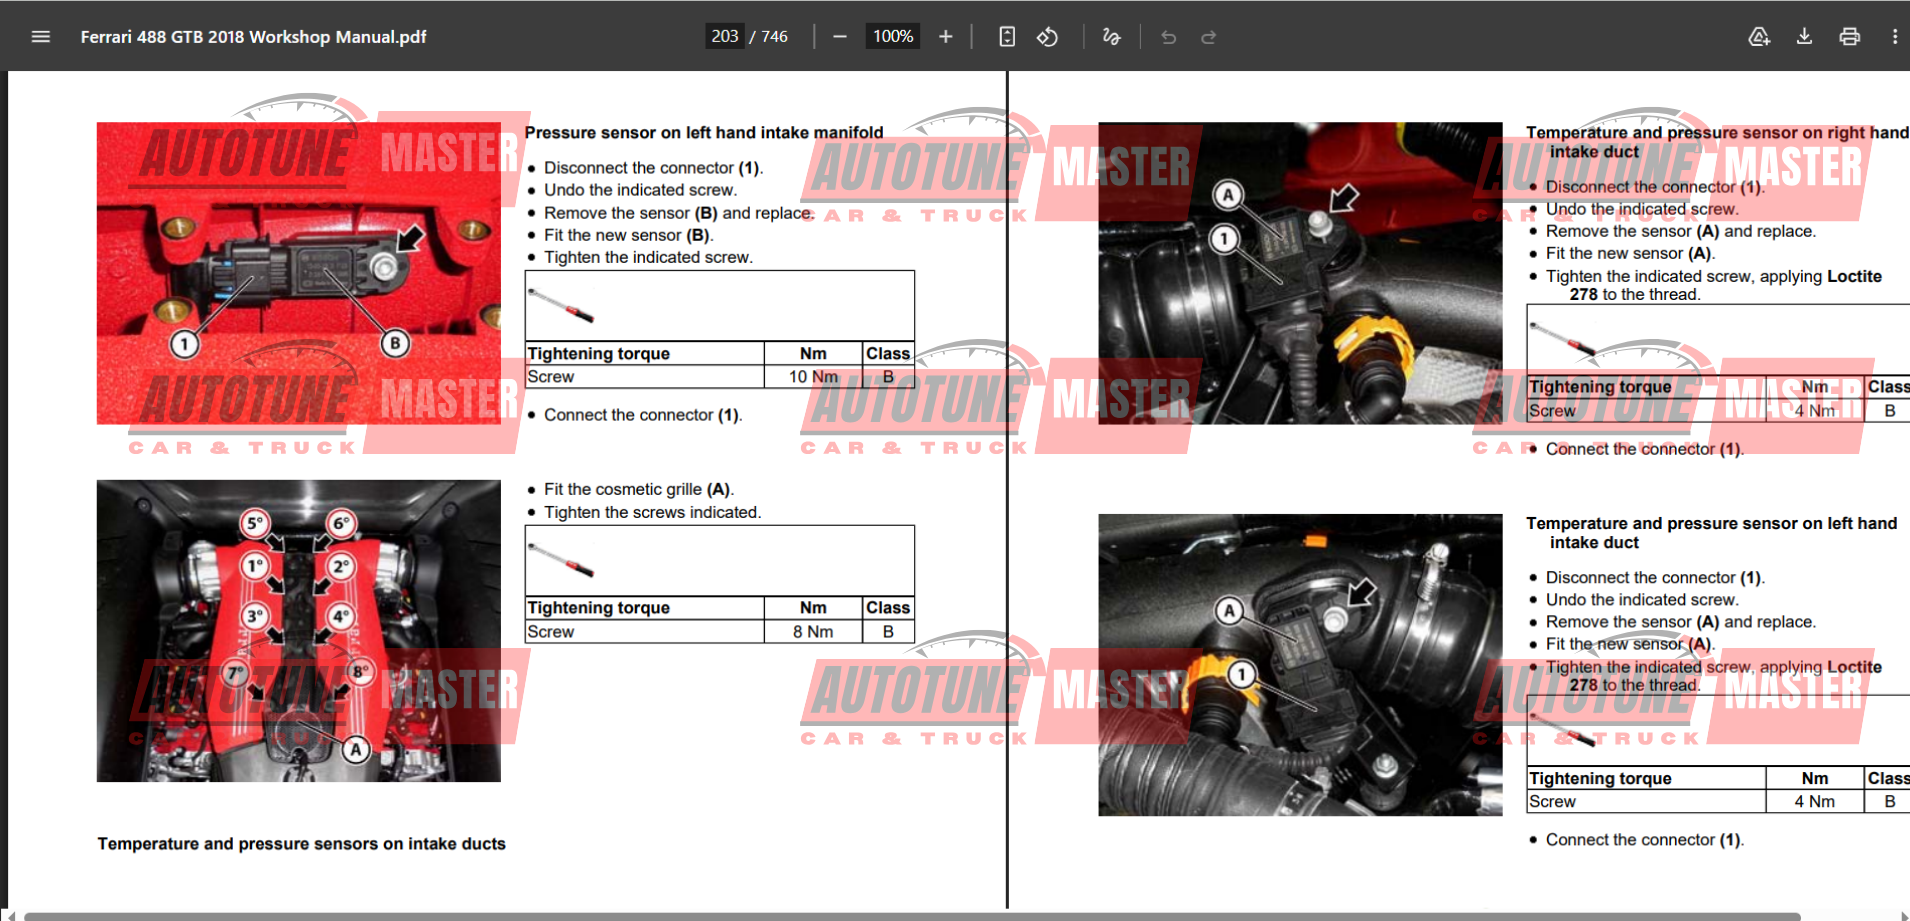1910x921 pixels.
Task: Click the left-hand intake duct sensor photo
Action: 1300,665
